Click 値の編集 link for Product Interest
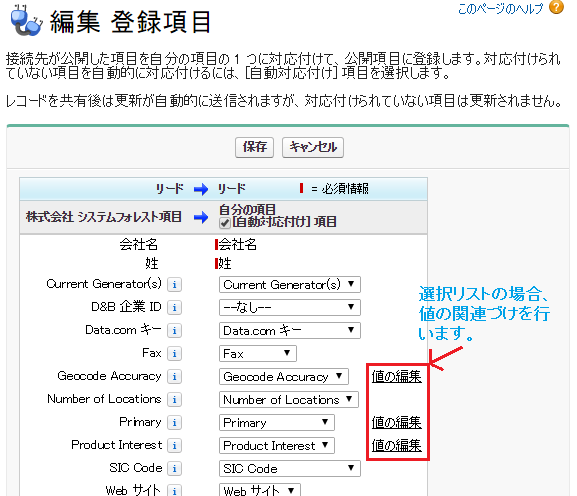 click(x=396, y=446)
